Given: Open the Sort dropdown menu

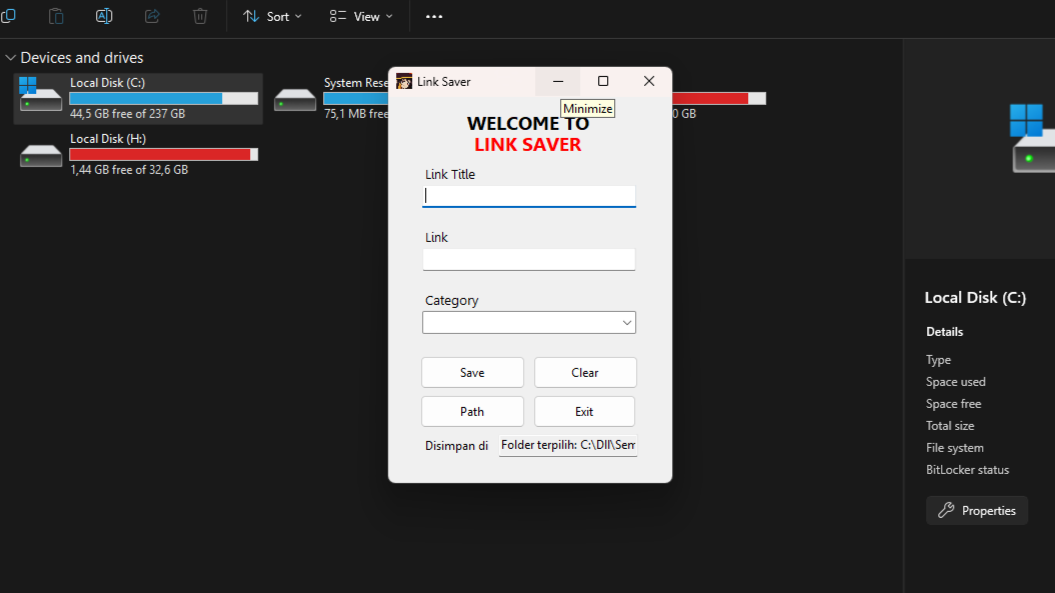Looking at the screenshot, I should click(x=272, y=16).
